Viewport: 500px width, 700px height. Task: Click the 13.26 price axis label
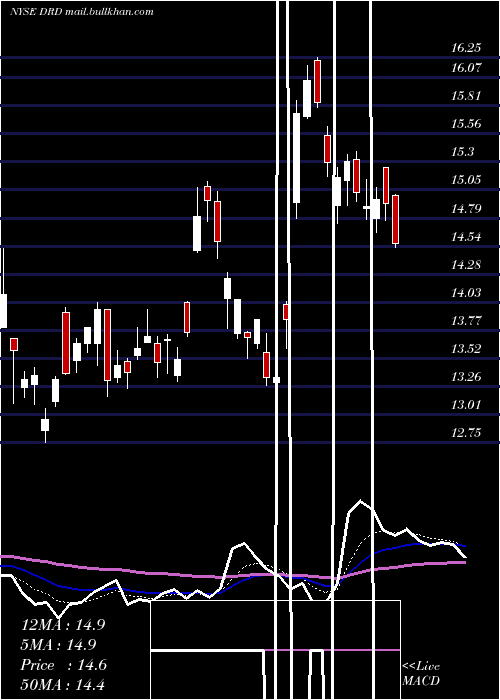pos(466,377)
